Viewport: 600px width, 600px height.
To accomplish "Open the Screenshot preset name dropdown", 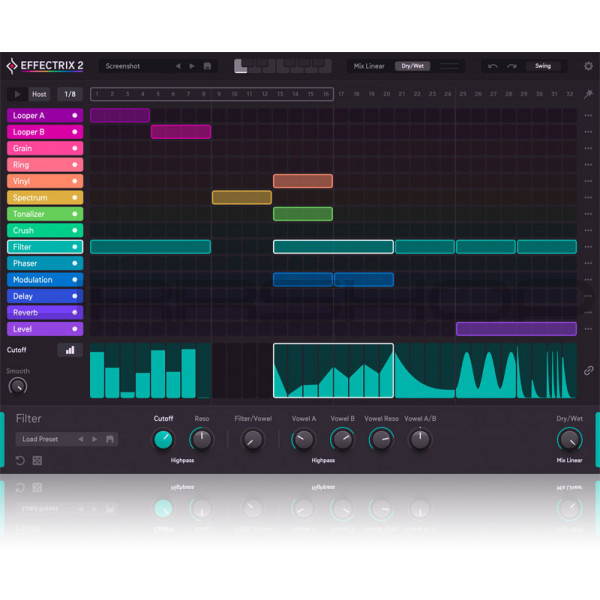I will (135, 66).
